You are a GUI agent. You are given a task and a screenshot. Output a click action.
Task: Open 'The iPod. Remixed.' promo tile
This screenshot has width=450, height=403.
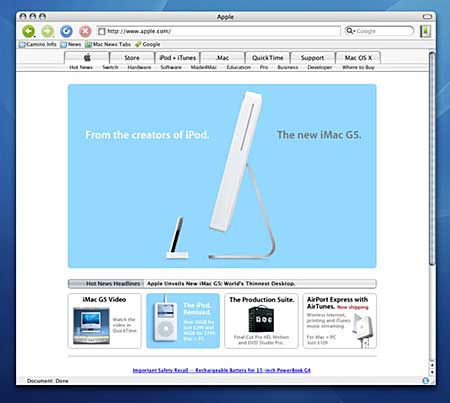(x=183, y=321)
